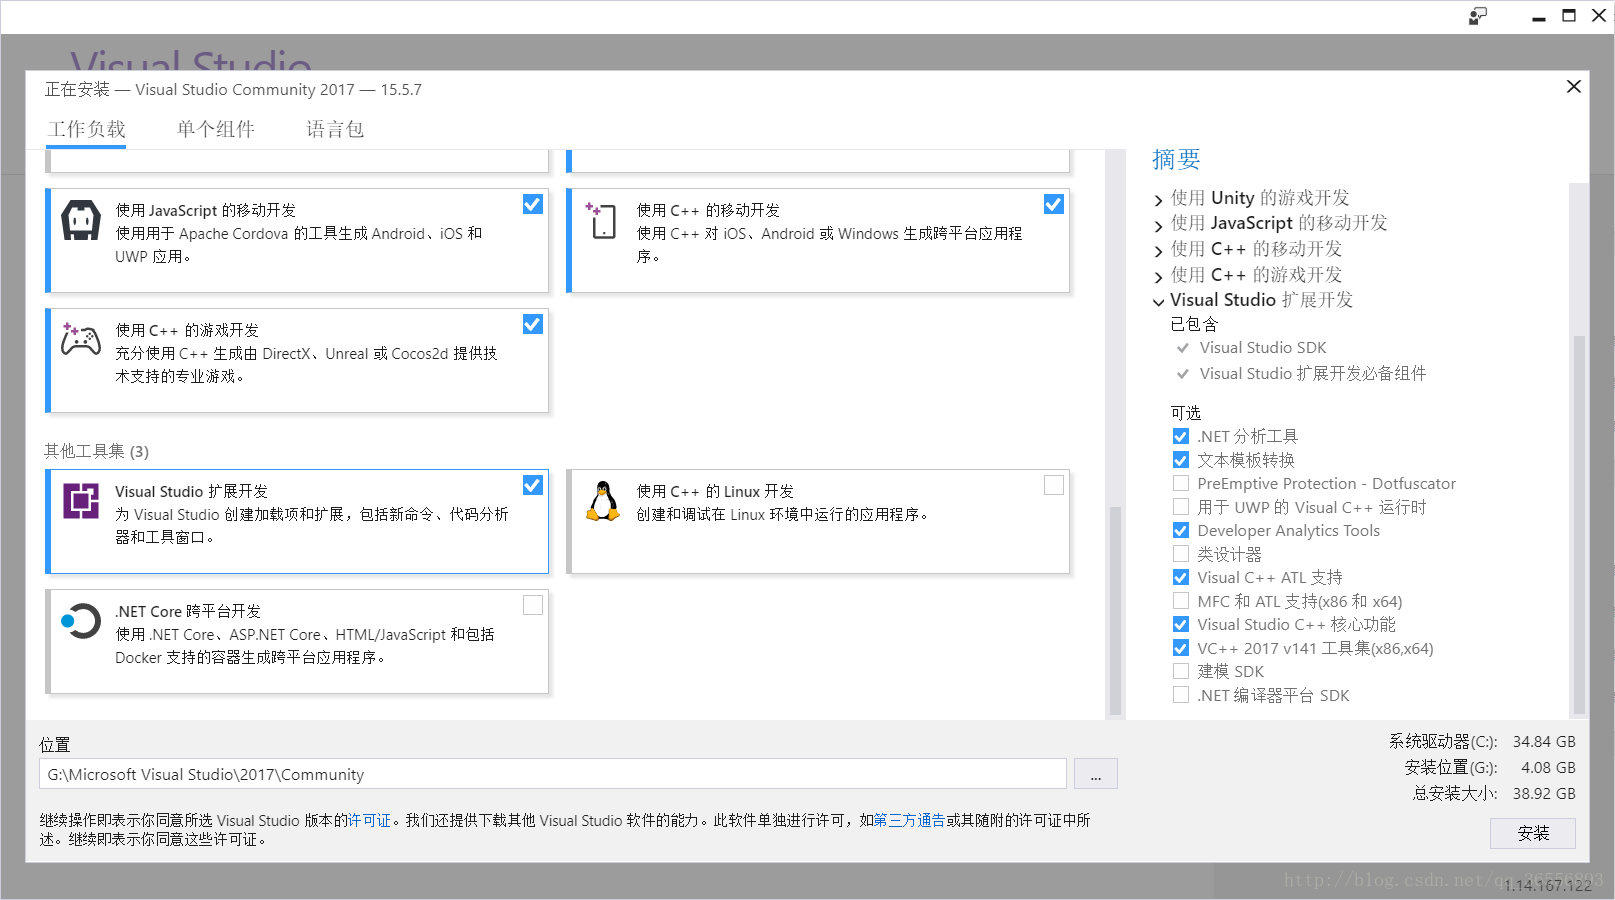Close the installer dialog with X

pyautogui.click(x=1574, y=87)
